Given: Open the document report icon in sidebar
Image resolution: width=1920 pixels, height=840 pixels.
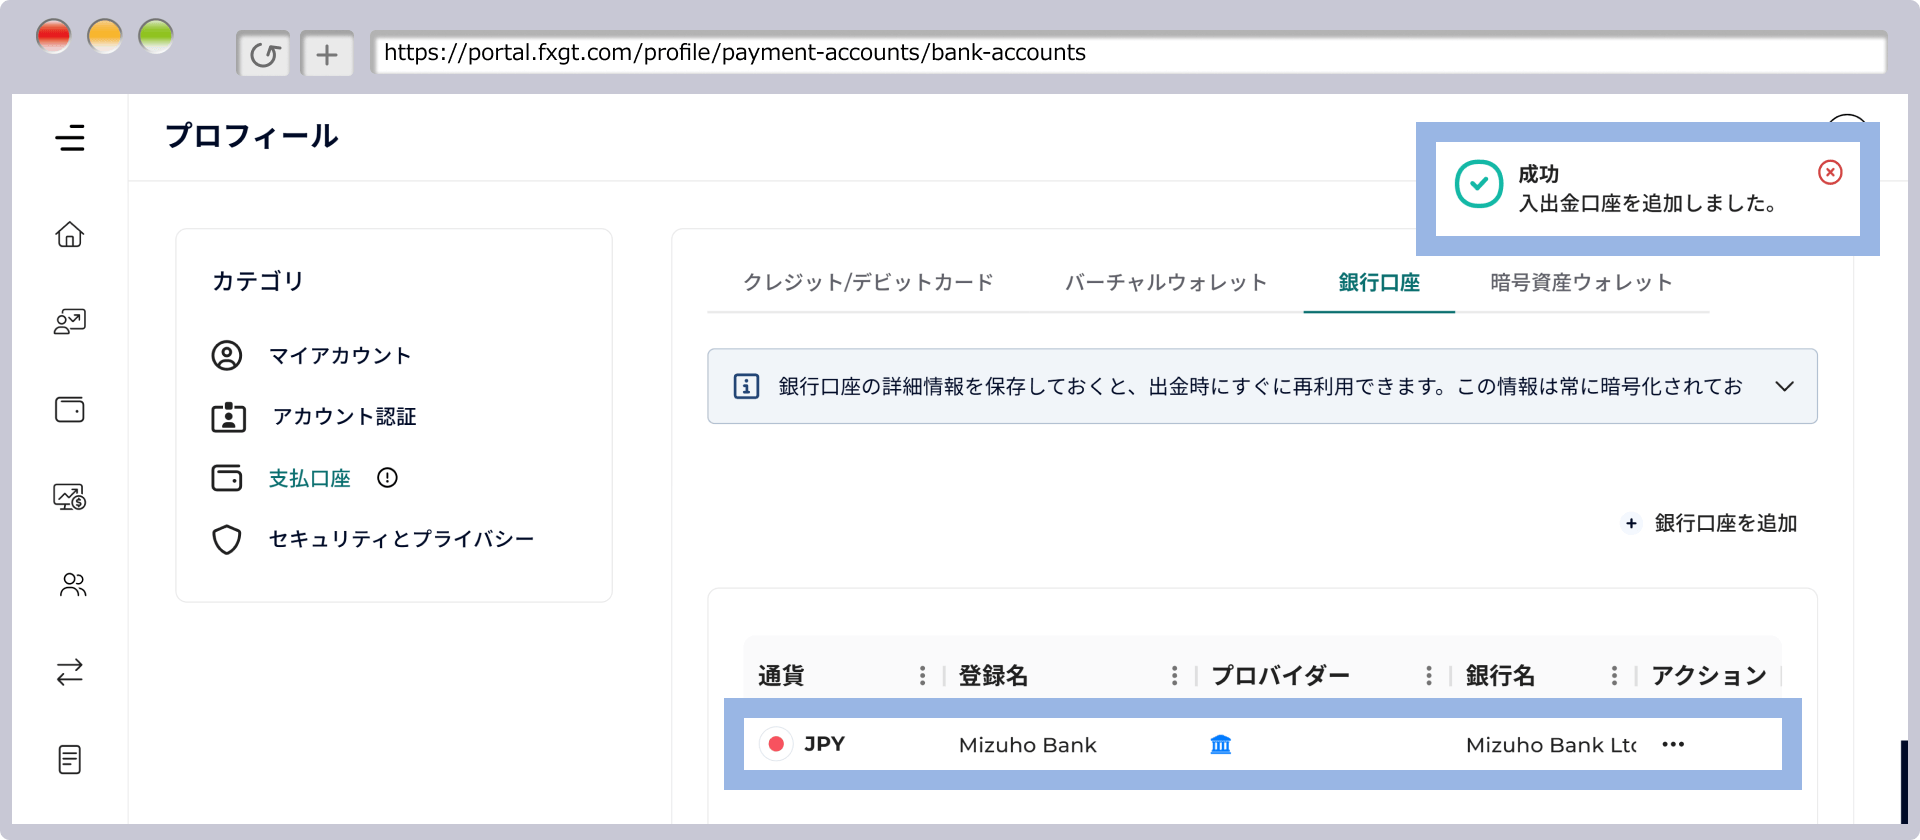Looking at the screenshot, I should point(70,760).
